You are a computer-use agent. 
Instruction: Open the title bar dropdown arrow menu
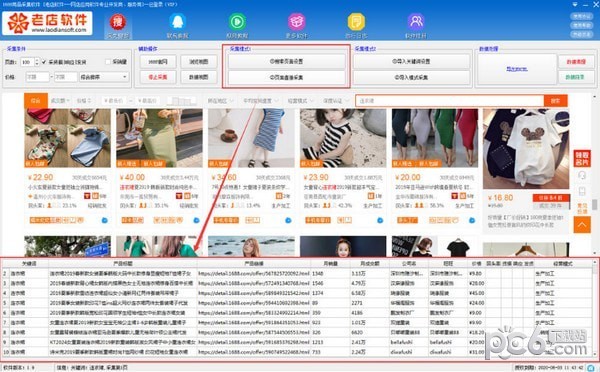point(575,4)
